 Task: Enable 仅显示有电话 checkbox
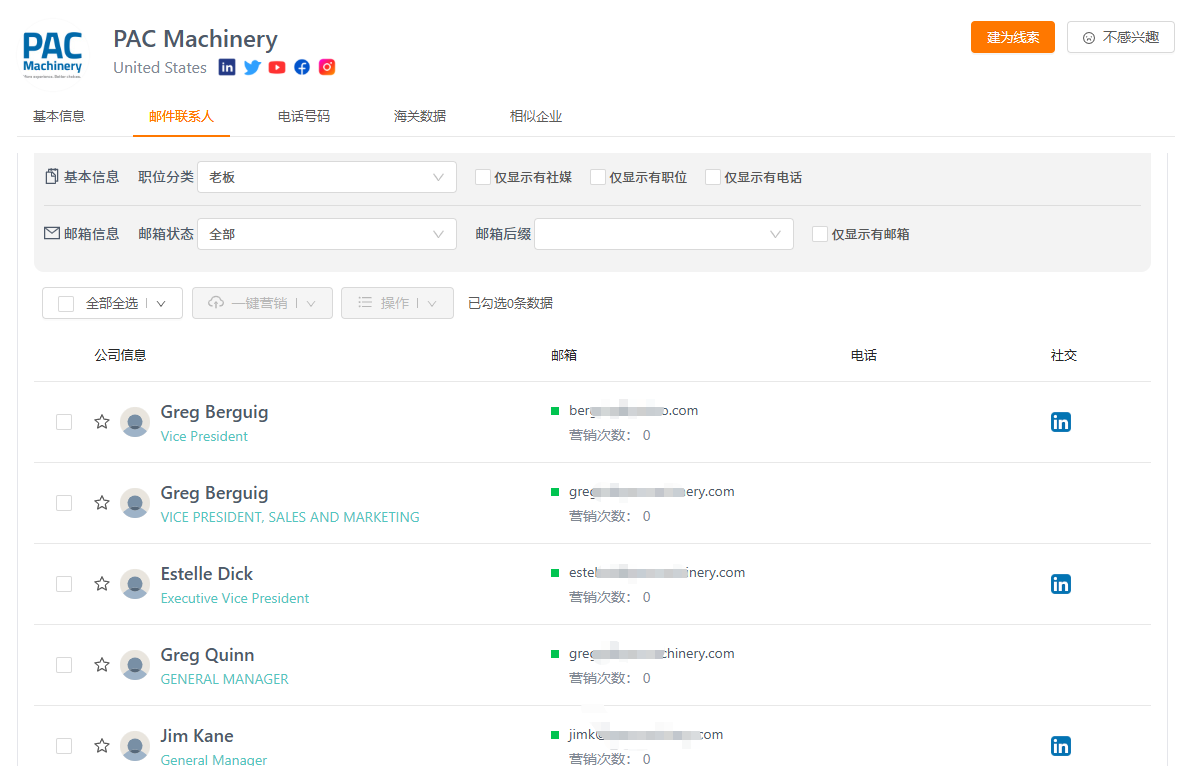[x=713, y=177]
